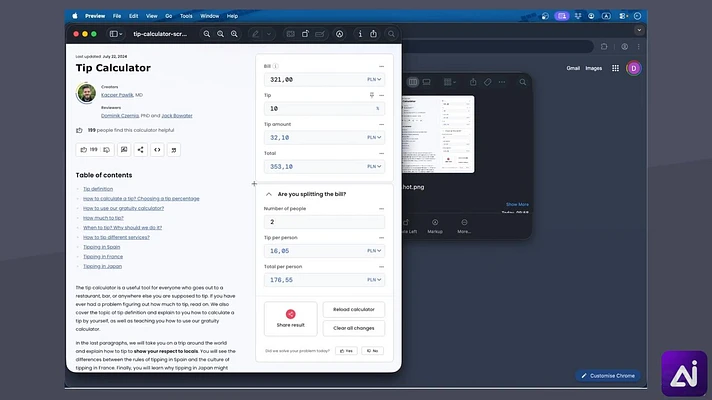Click the Number of people field
712x400 pixels.
[x=324, y=222]
